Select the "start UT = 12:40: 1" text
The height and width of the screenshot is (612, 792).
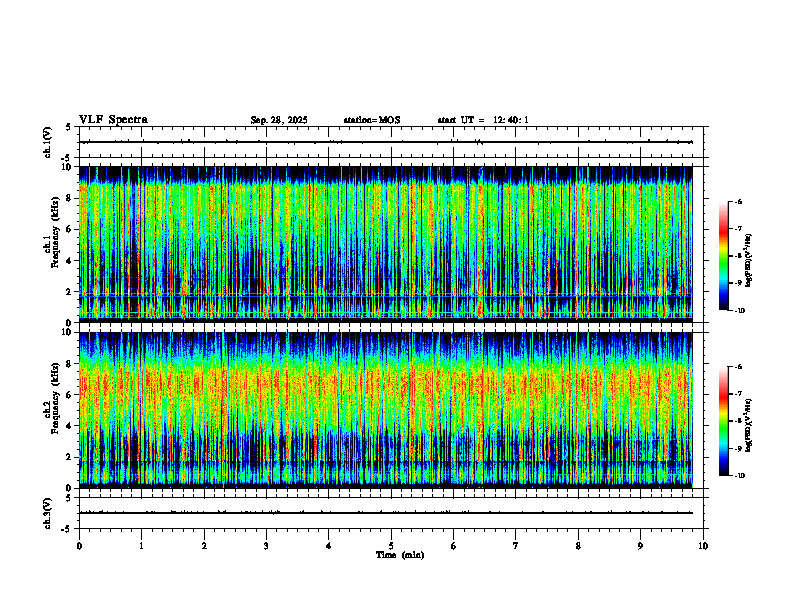click(483, 120)
